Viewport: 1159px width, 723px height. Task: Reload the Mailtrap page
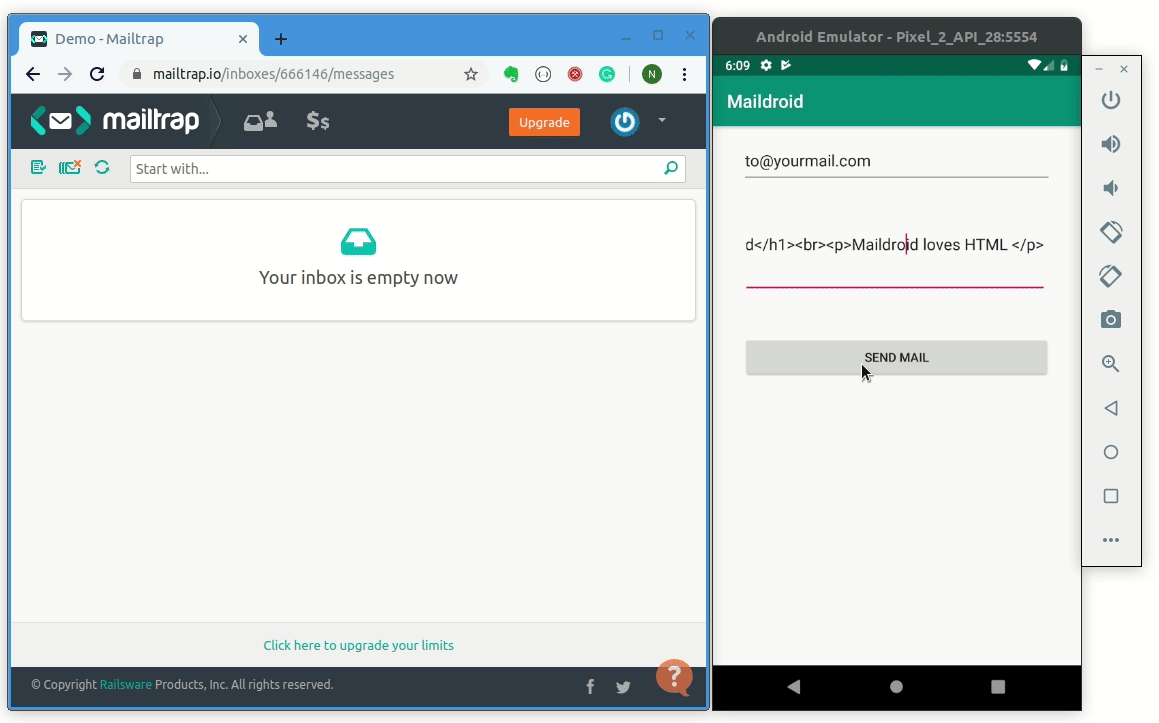tap(97, 74)
